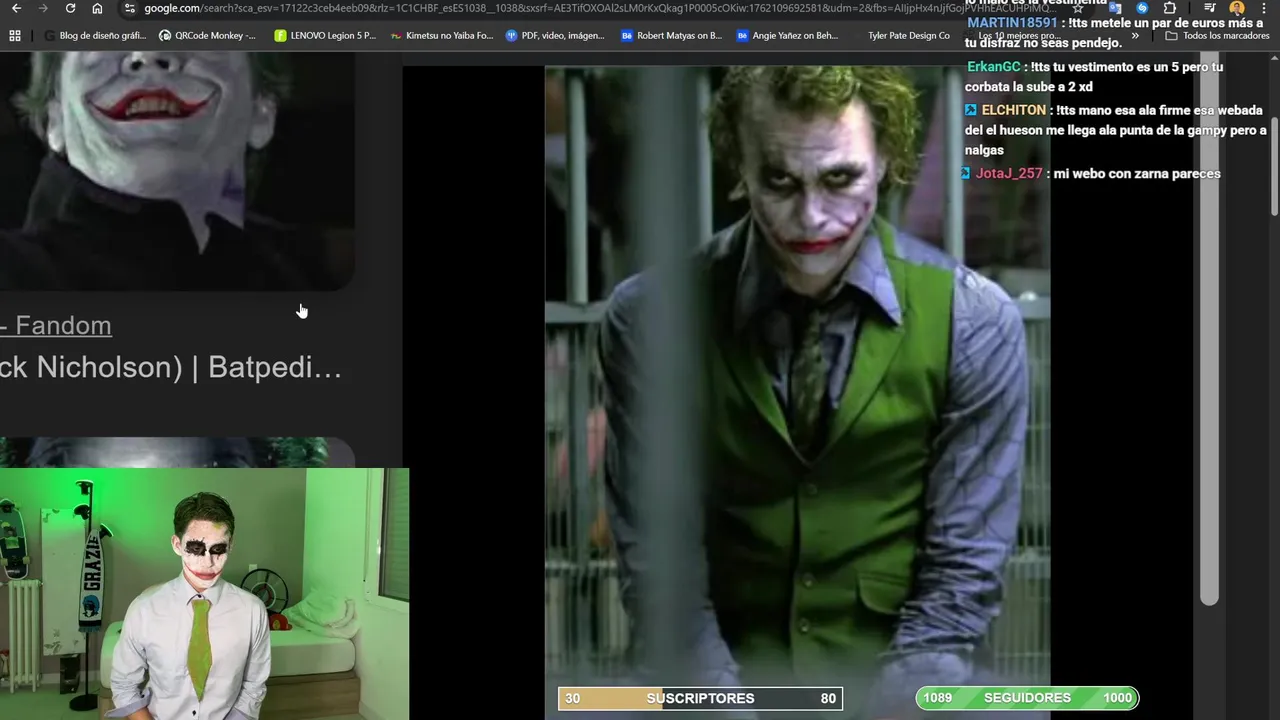This screenshot has height=720, width=1280.
Task: Open the QRCode Monkey bookmark
Action: coord(207,35)
